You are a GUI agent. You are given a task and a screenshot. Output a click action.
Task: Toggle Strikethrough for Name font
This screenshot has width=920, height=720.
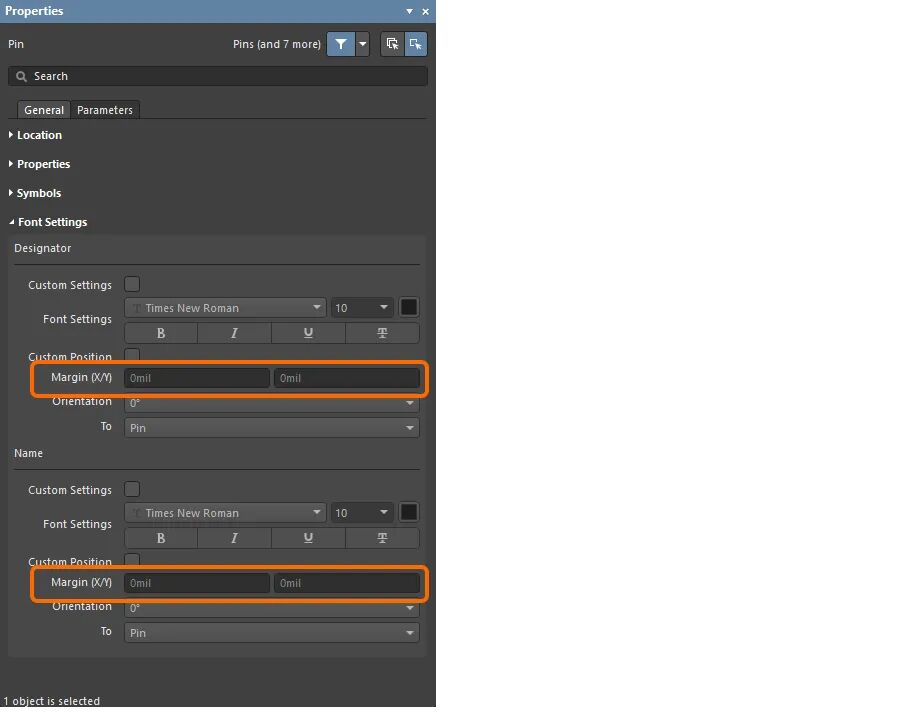382,538
